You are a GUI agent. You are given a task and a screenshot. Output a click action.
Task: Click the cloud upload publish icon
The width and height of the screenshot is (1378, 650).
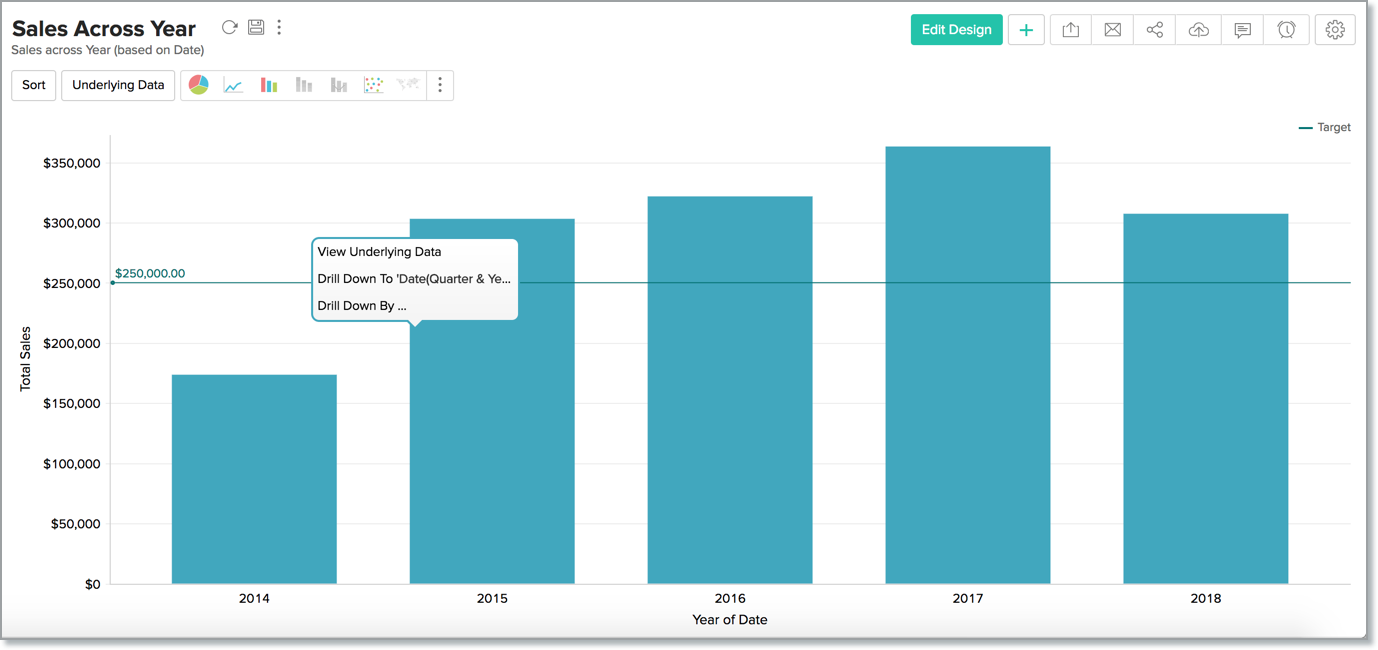[1198, 30]
